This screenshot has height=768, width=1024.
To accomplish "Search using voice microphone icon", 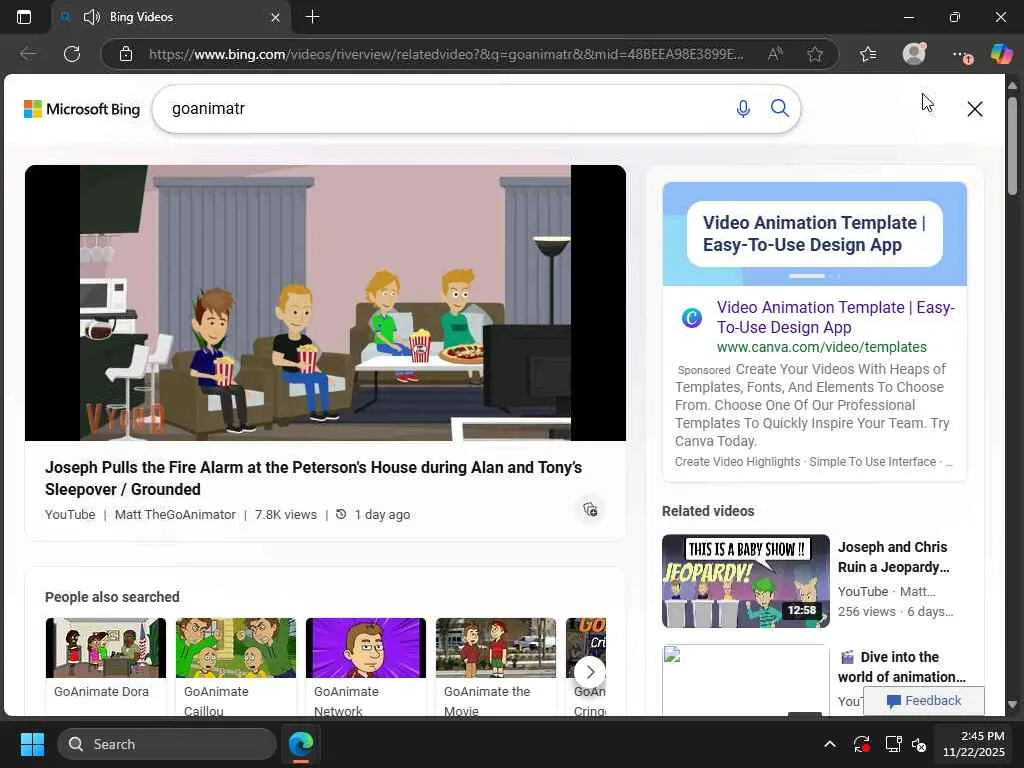I will 743,108.
